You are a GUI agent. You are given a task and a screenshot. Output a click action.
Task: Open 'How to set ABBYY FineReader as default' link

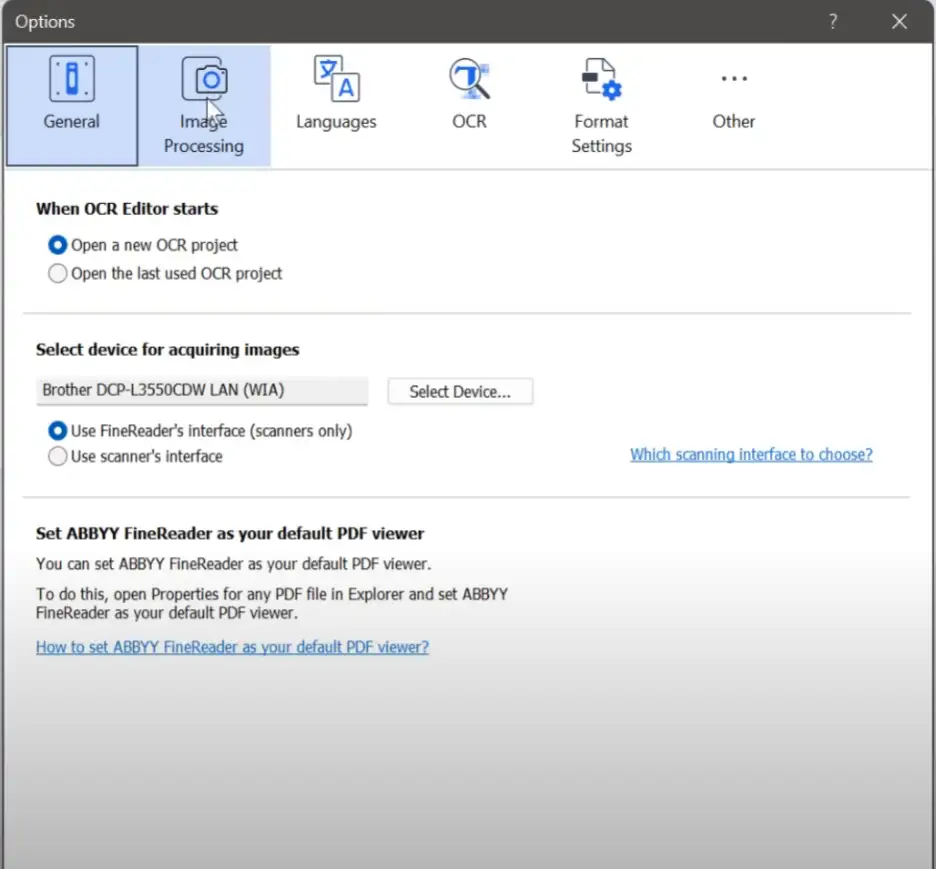pyautogui.click(x=232, y=647)
